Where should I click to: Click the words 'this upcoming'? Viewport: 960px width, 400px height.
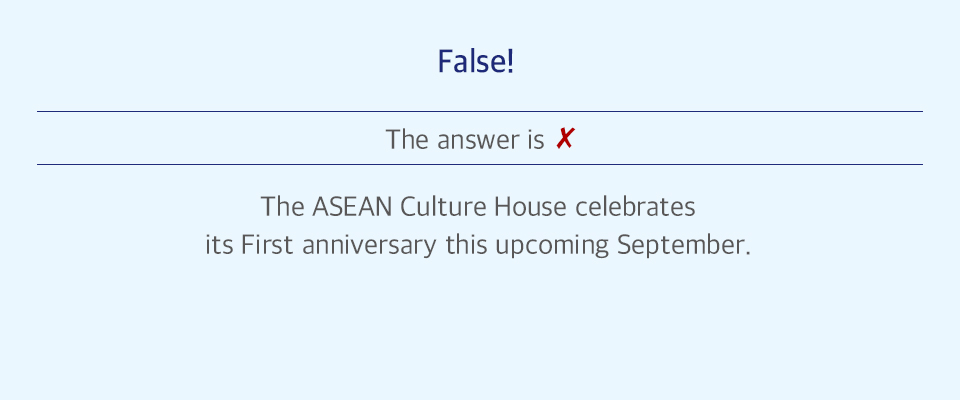coord(527,246)
